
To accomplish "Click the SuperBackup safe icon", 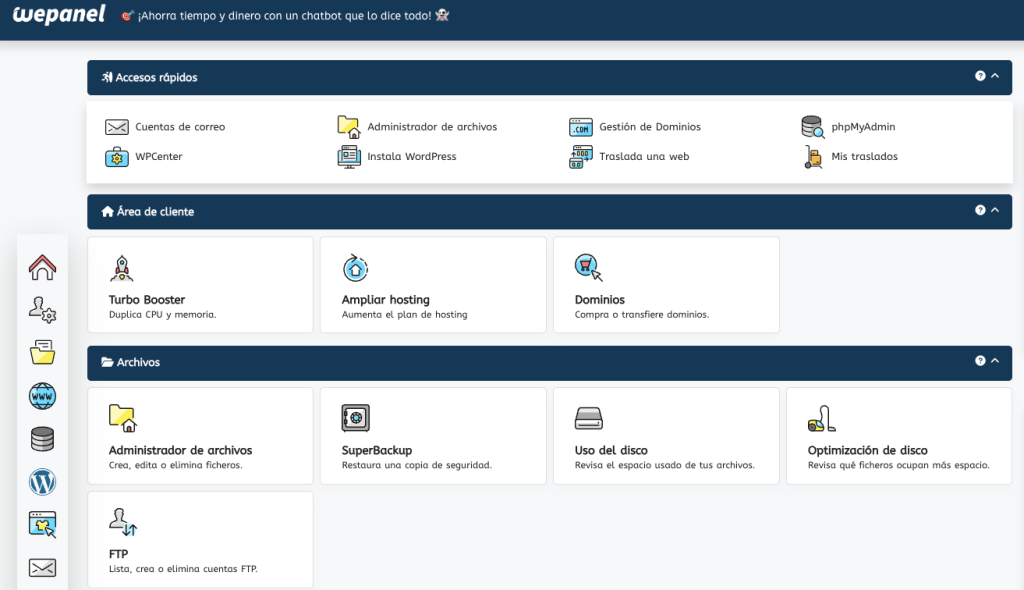I will [x=355, y=418].
